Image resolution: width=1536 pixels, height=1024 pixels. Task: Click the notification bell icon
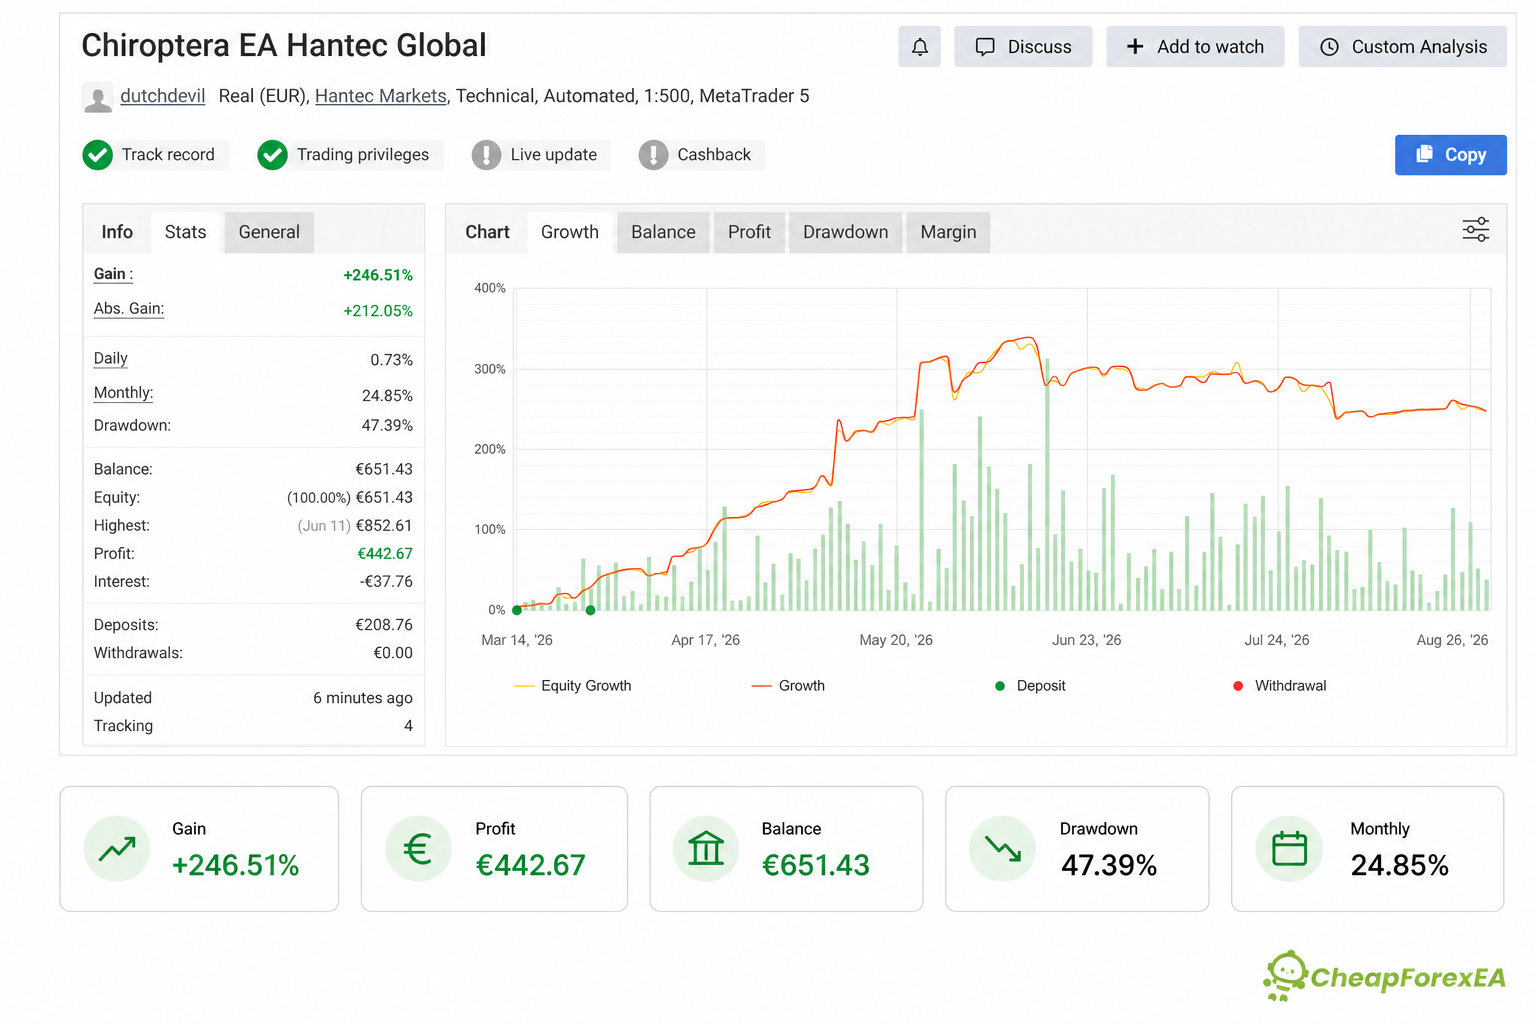[919, 47]
